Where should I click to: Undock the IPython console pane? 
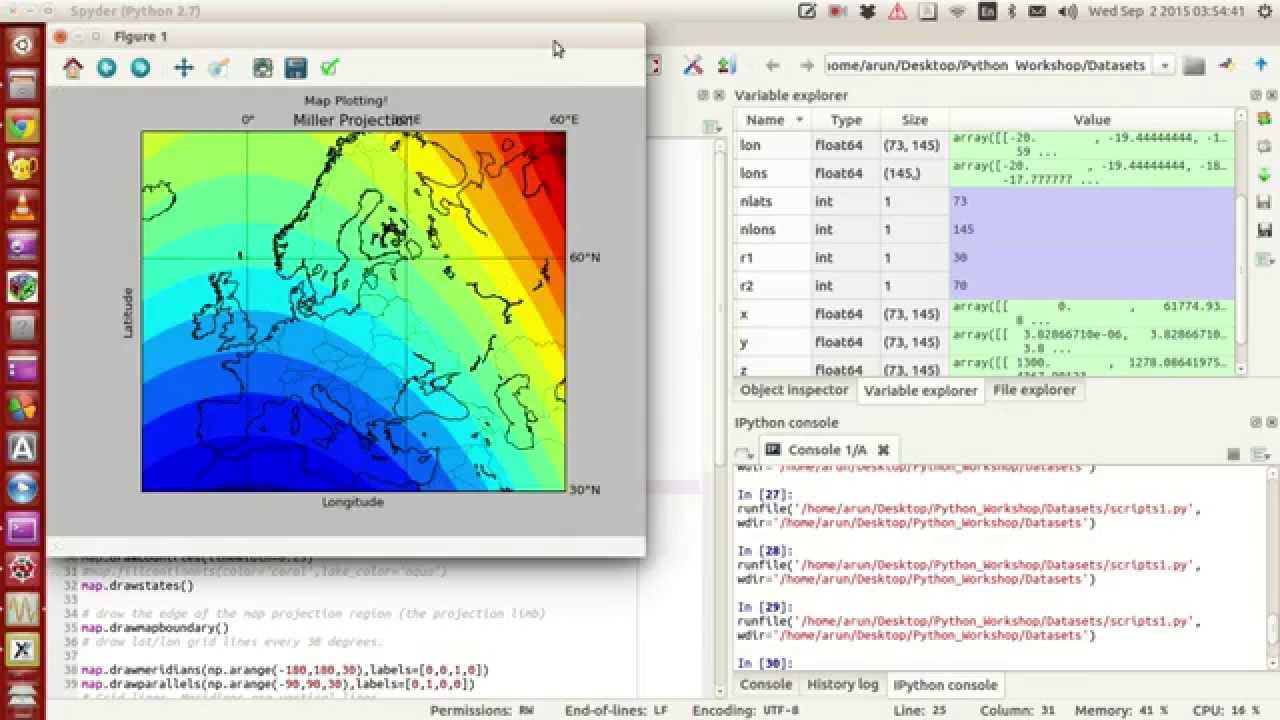click(1255, 423)
